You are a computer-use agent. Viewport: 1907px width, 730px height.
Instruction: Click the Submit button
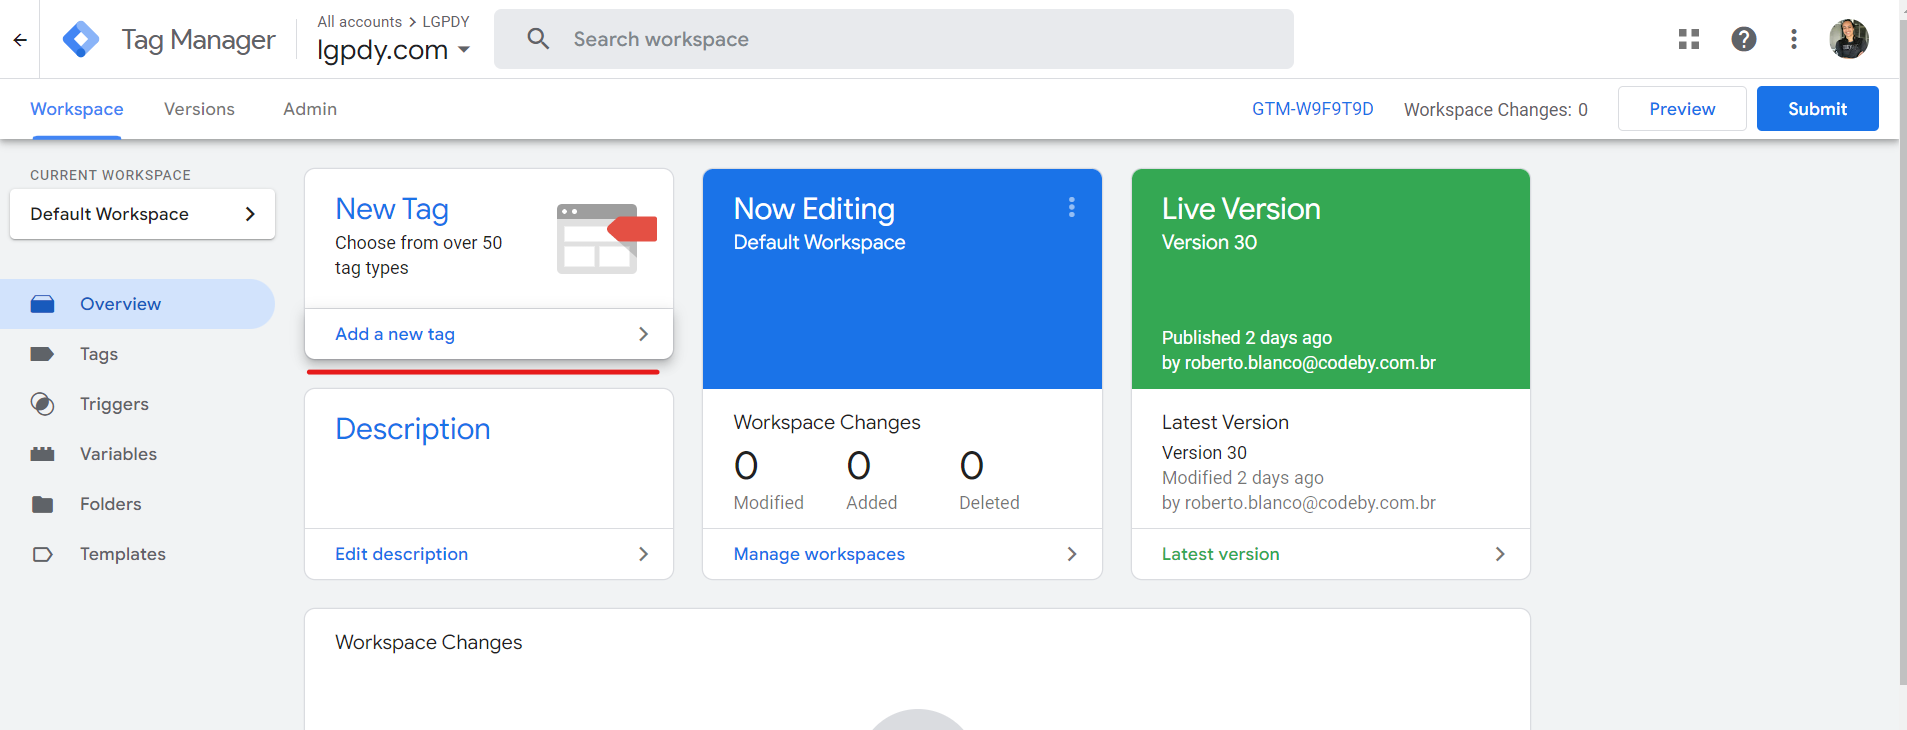tap(1817, 109)
